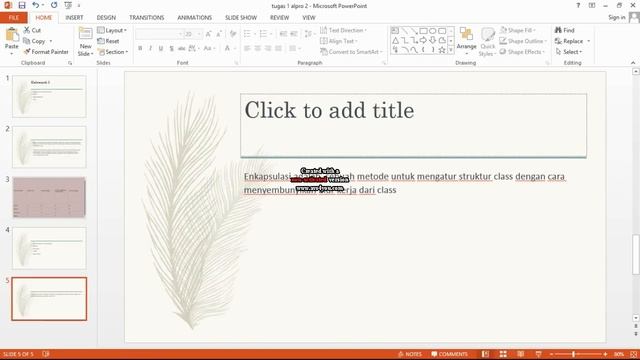
Task: Click Sign in link
Action: point(616,17)
